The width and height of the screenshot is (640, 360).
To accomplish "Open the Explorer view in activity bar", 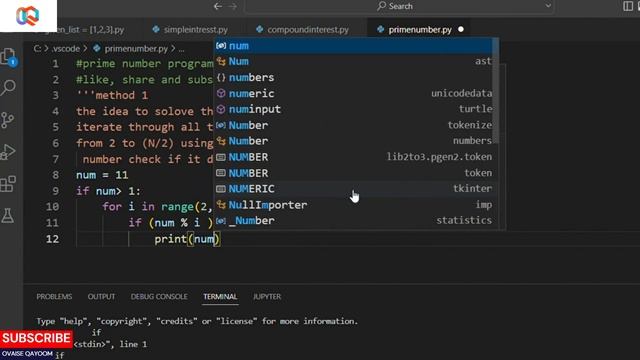I will coord(8,57).
